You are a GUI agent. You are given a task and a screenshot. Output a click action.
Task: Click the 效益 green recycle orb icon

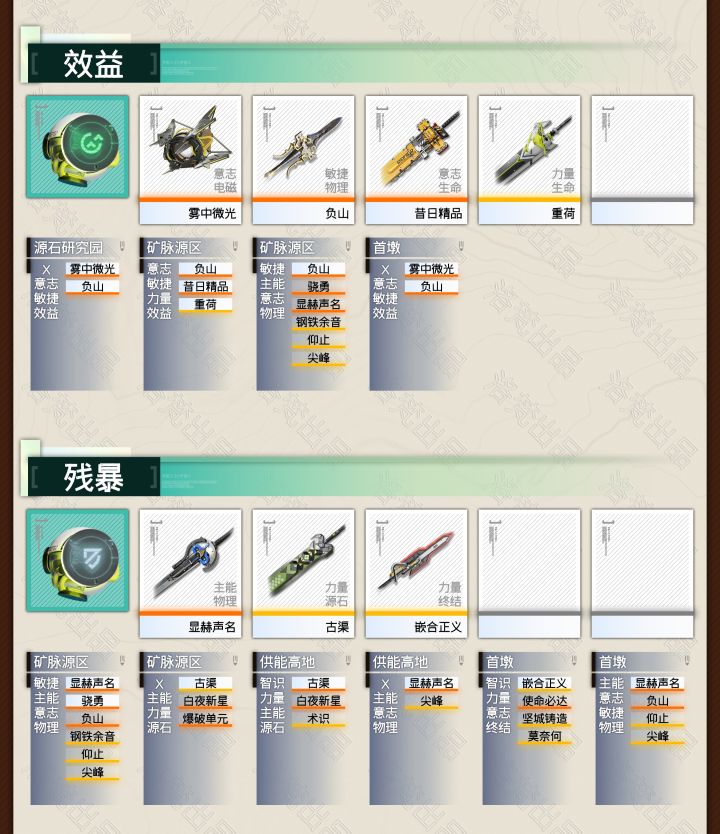[x=78, y=147]
